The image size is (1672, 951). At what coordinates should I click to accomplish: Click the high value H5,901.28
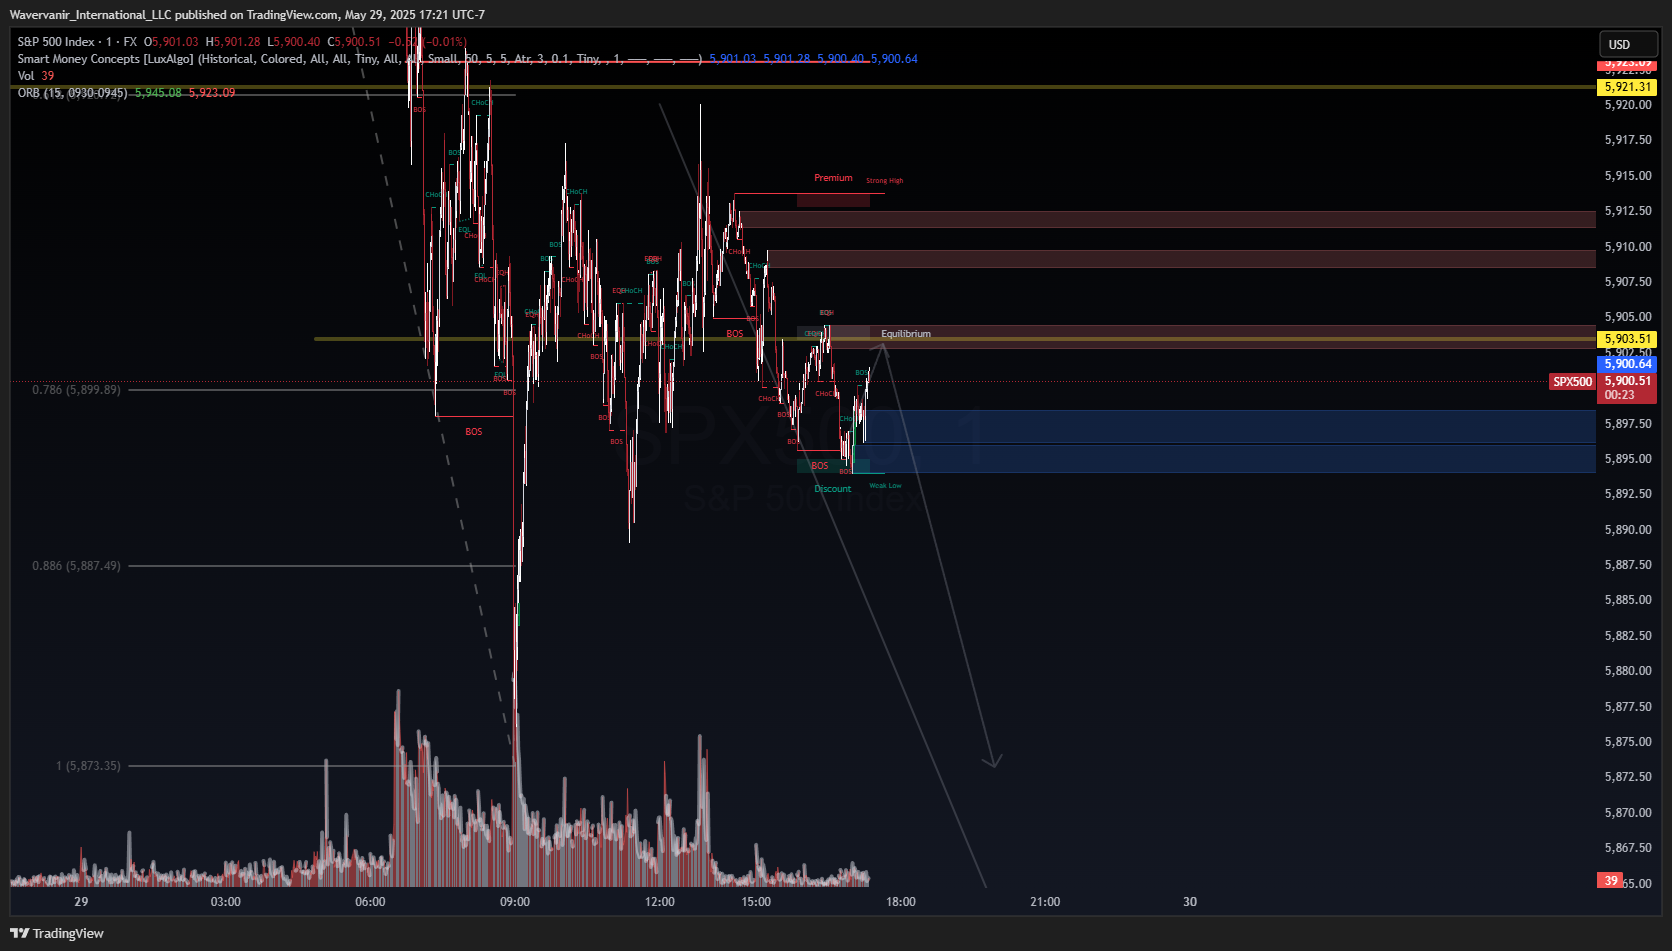point(233,42)
